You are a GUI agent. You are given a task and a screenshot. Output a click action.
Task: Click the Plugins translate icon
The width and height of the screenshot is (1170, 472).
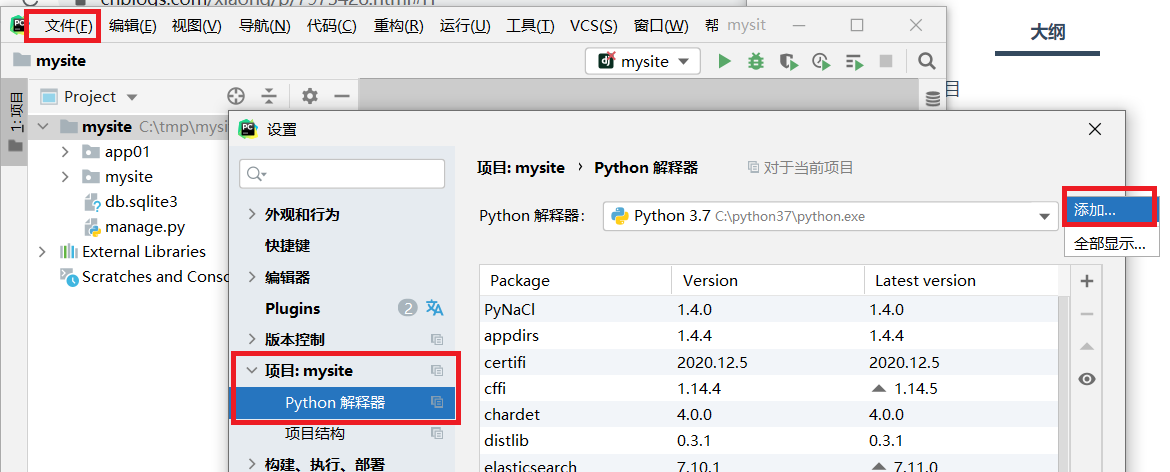[x=434, y=308]
